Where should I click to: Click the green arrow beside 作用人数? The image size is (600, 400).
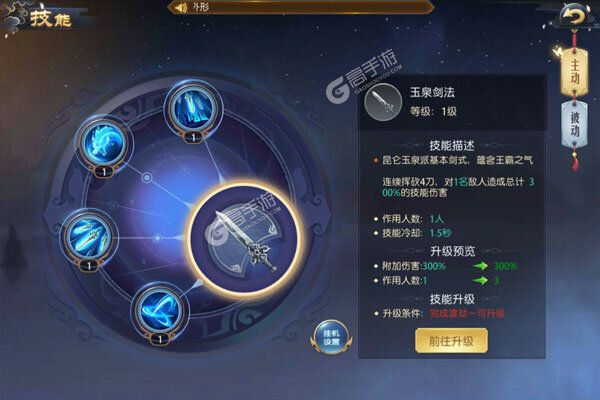point(480,280)
